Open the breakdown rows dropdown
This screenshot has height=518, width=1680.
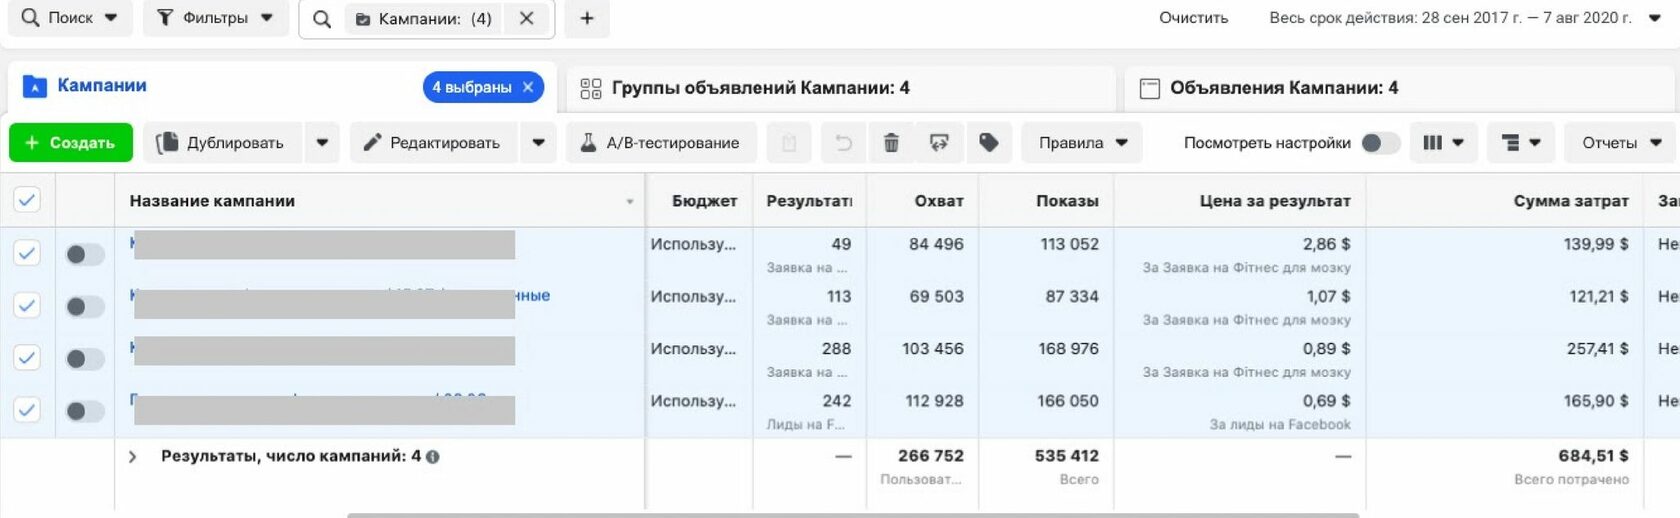pos(1520,143)
